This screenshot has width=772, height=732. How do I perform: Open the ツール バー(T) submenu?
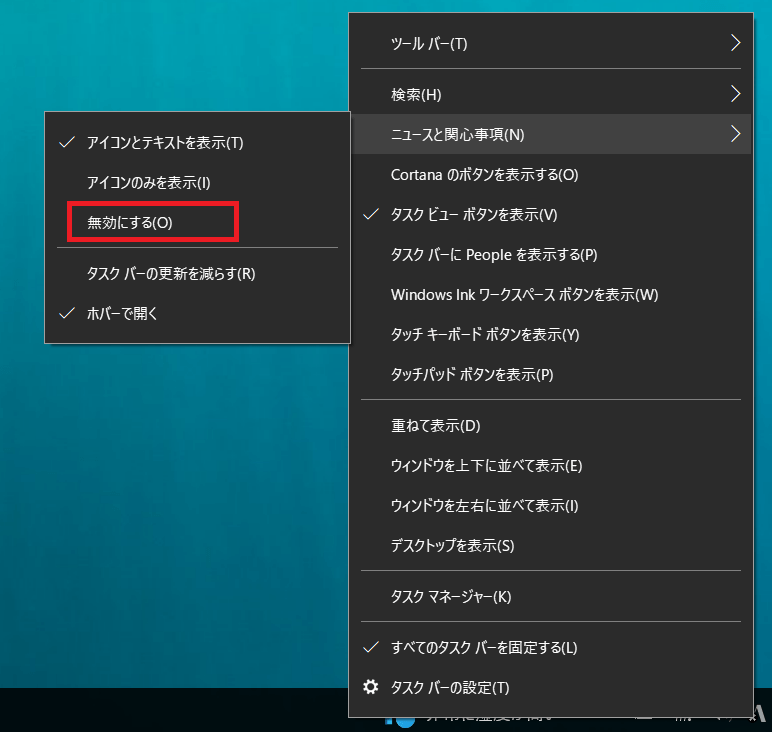pos(551,43)
